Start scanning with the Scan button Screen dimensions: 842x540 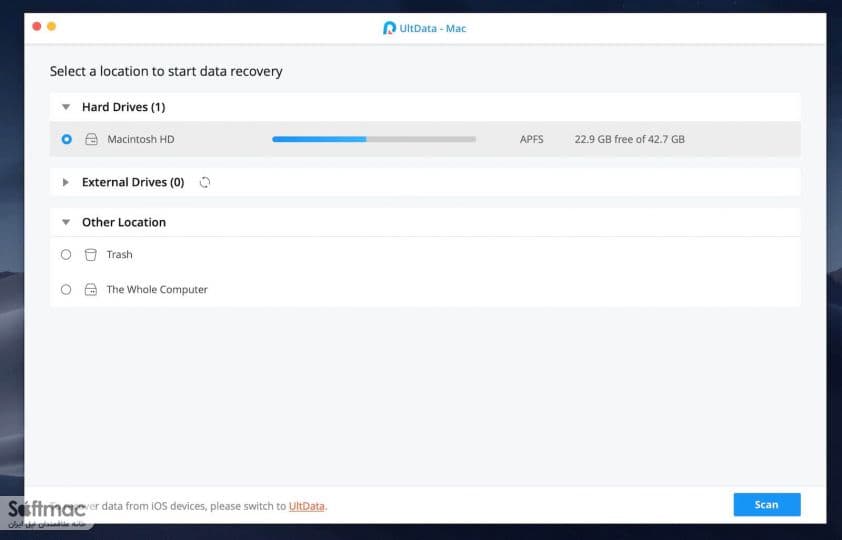pos(766,505)
